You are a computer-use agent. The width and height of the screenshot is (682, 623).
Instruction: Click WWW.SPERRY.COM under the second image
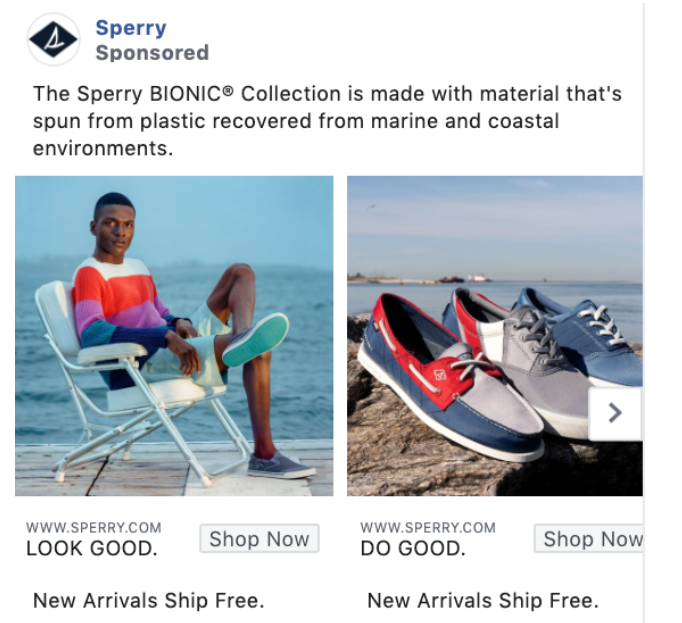(428, 528)
